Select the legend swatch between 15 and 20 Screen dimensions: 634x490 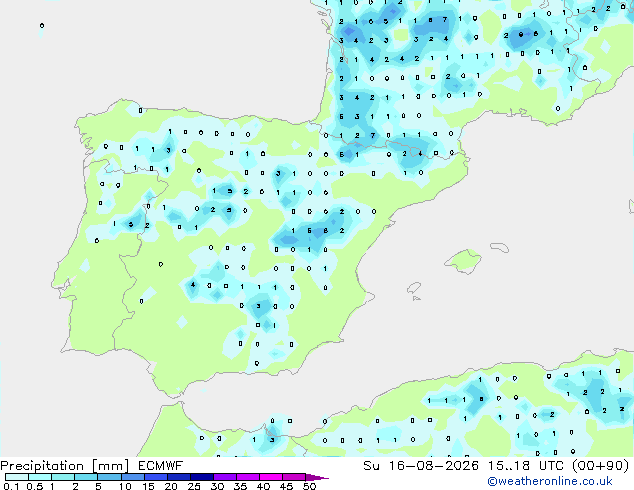tap(155, 477)
